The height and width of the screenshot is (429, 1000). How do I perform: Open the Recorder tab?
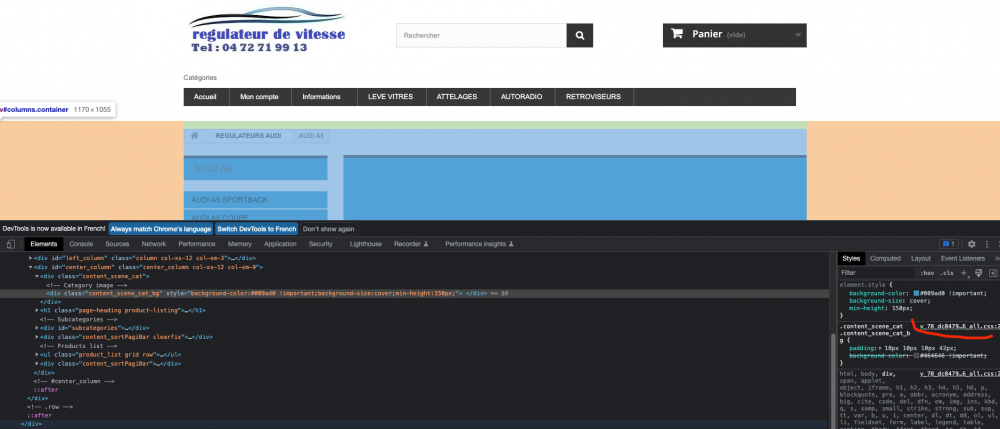click(411, 244)
